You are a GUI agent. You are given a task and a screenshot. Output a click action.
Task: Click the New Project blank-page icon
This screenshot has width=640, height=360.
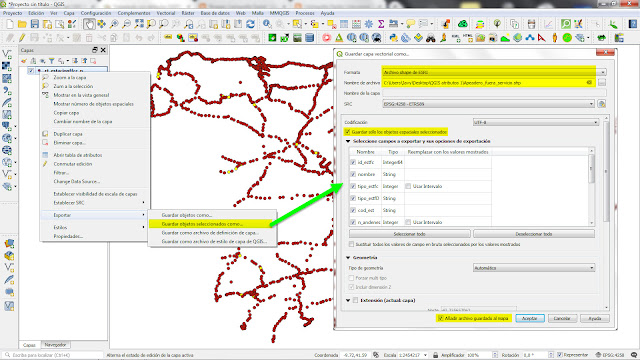pyautogui.click(x=10, y=24)
